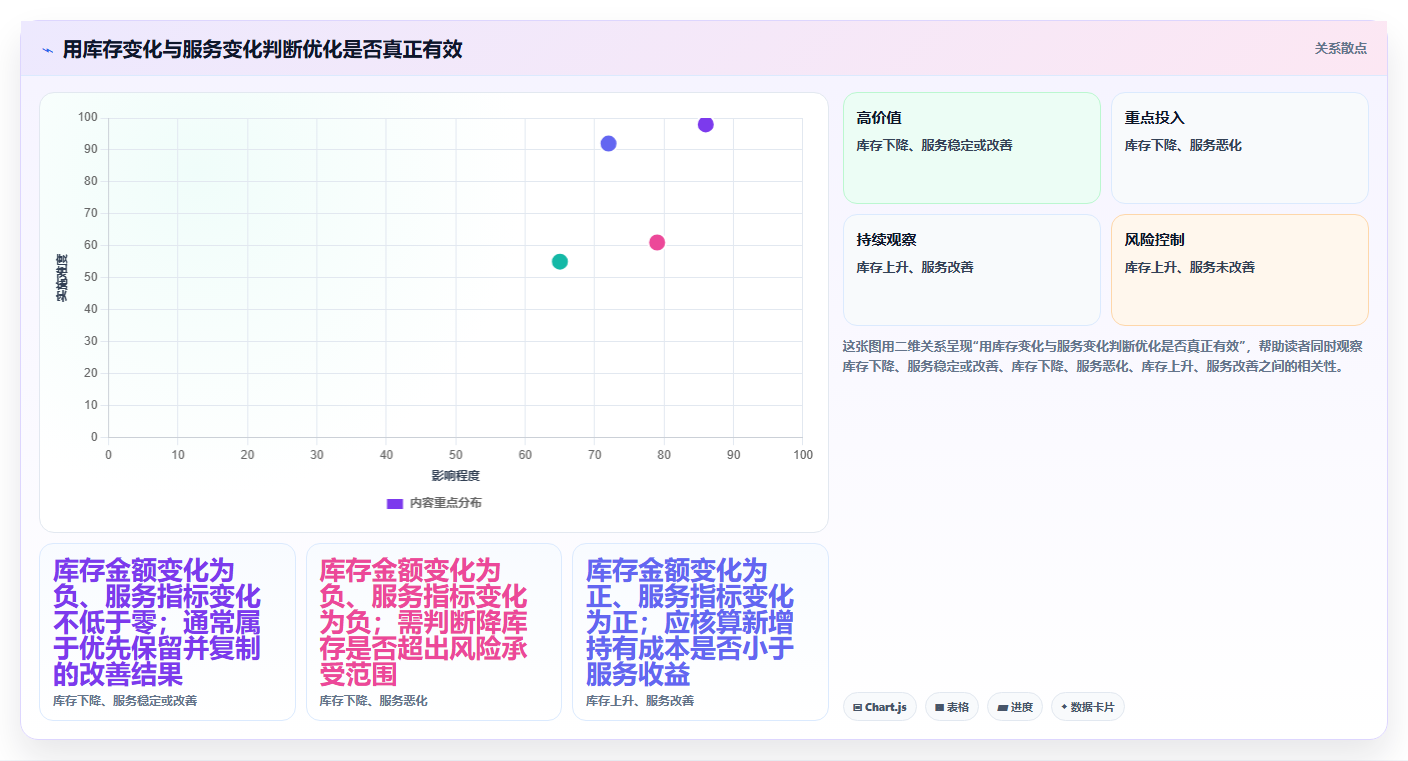Click the lightning icon beside the title

pyautogui.click(x=47, y=50)
